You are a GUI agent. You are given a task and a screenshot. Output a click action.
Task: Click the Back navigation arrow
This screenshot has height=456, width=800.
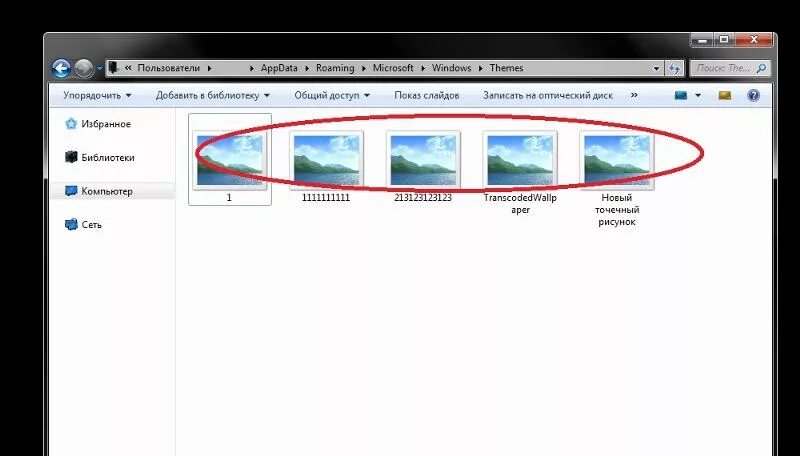[x=61, y=68]
